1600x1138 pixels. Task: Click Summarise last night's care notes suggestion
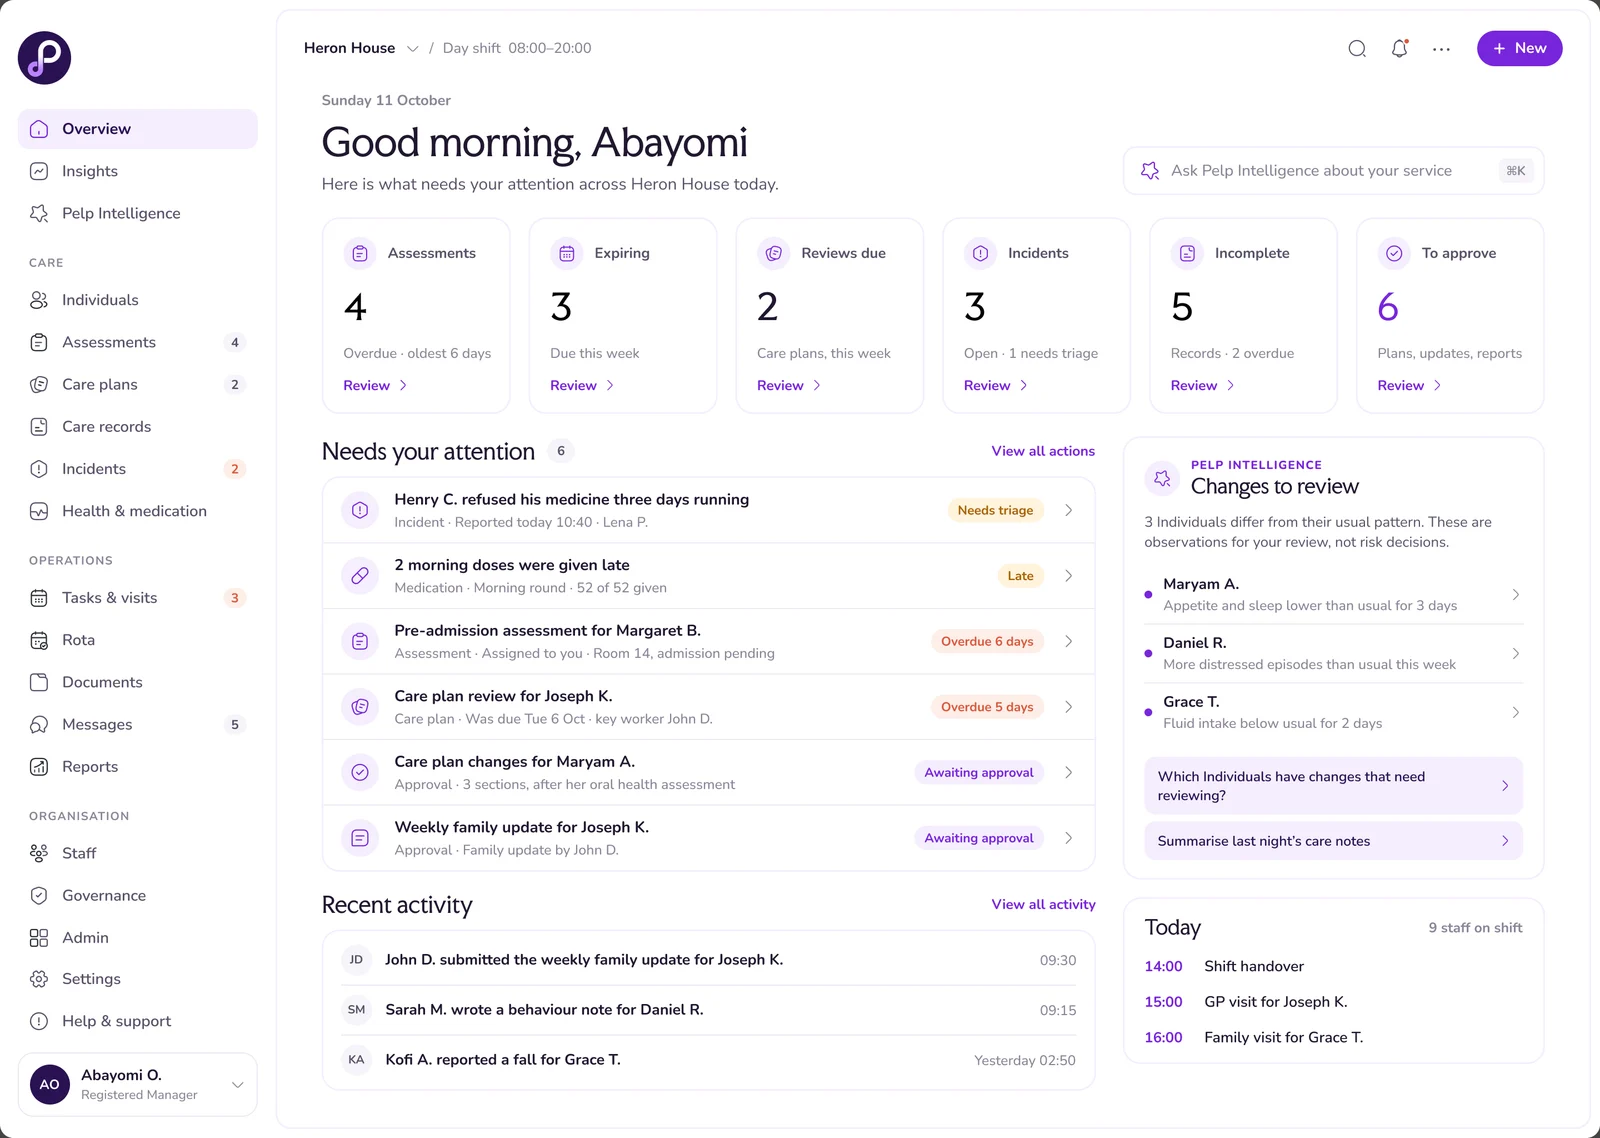point(1333,841)
